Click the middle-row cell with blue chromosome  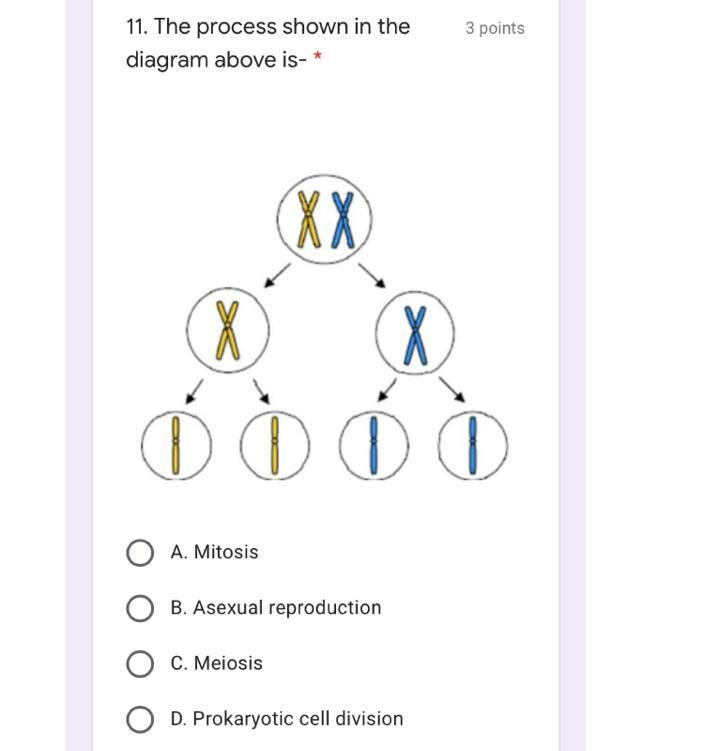click(x=416, y=332)
